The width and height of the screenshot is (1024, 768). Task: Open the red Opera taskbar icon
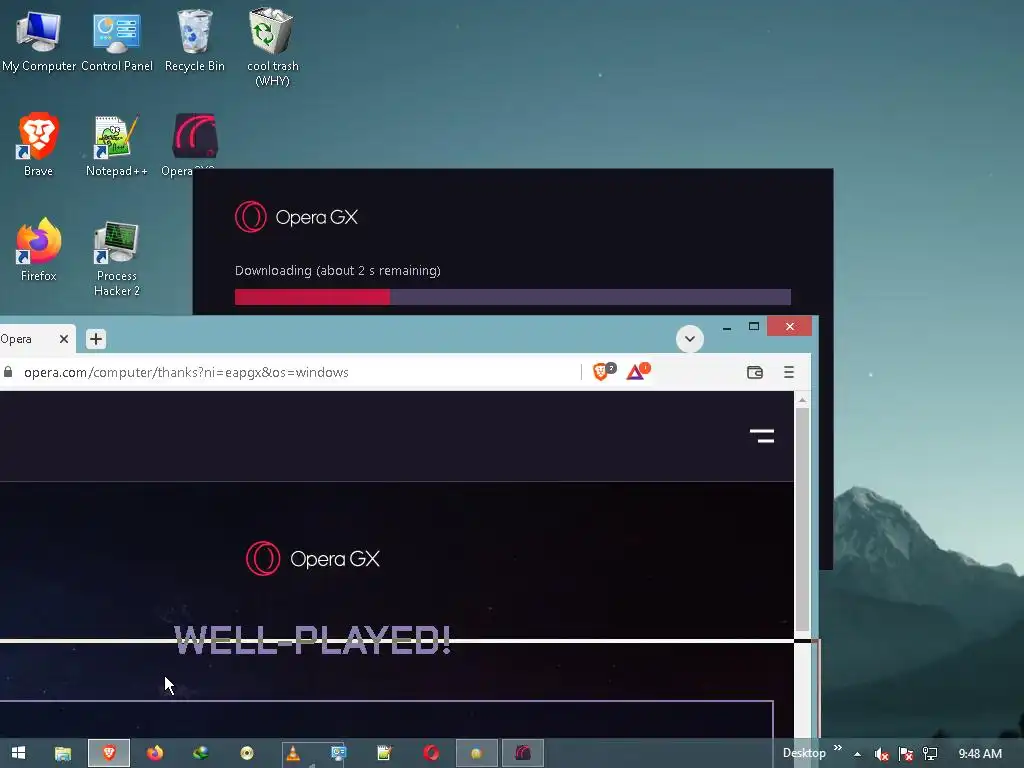click(x=431, y=753)
